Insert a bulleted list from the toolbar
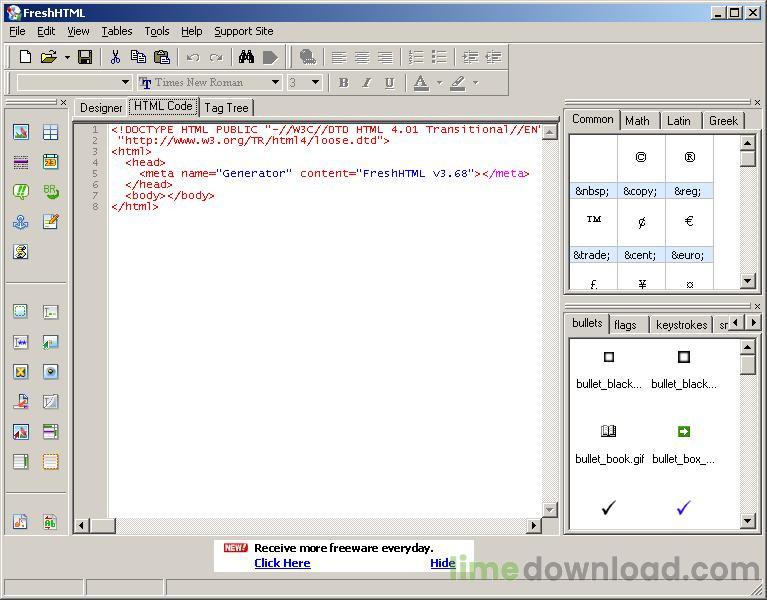767x600 pixels. point(439,57)
